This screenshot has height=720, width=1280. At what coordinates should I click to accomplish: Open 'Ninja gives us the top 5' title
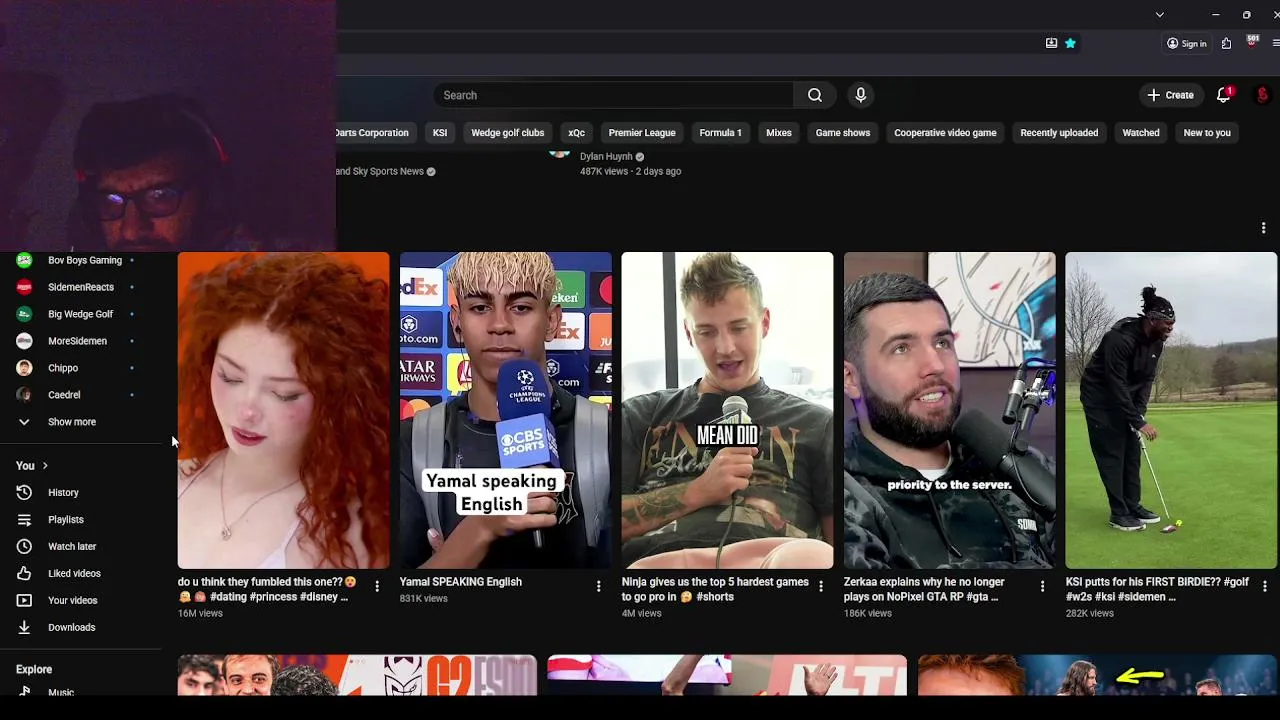click(715, 589)
